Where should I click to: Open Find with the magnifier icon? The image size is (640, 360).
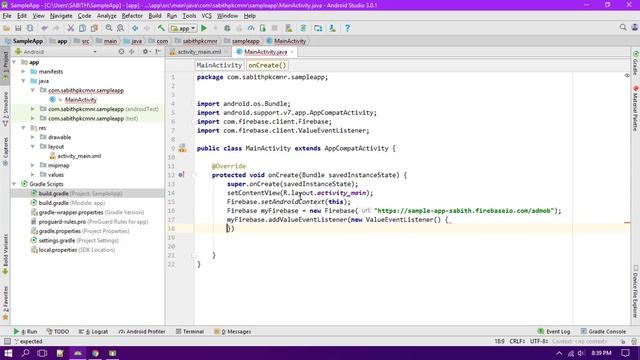point(109,28)
